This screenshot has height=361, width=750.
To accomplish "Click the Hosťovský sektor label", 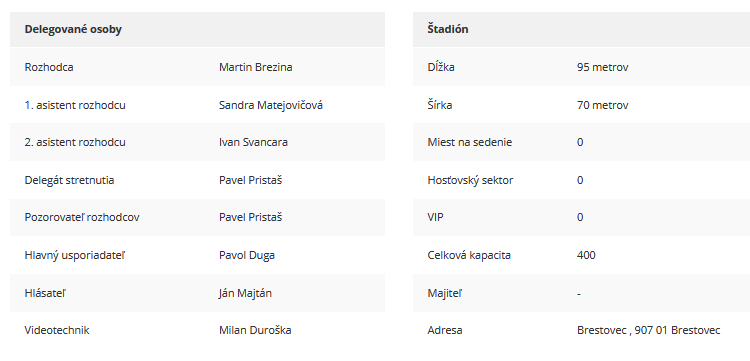I will [470, 180].
